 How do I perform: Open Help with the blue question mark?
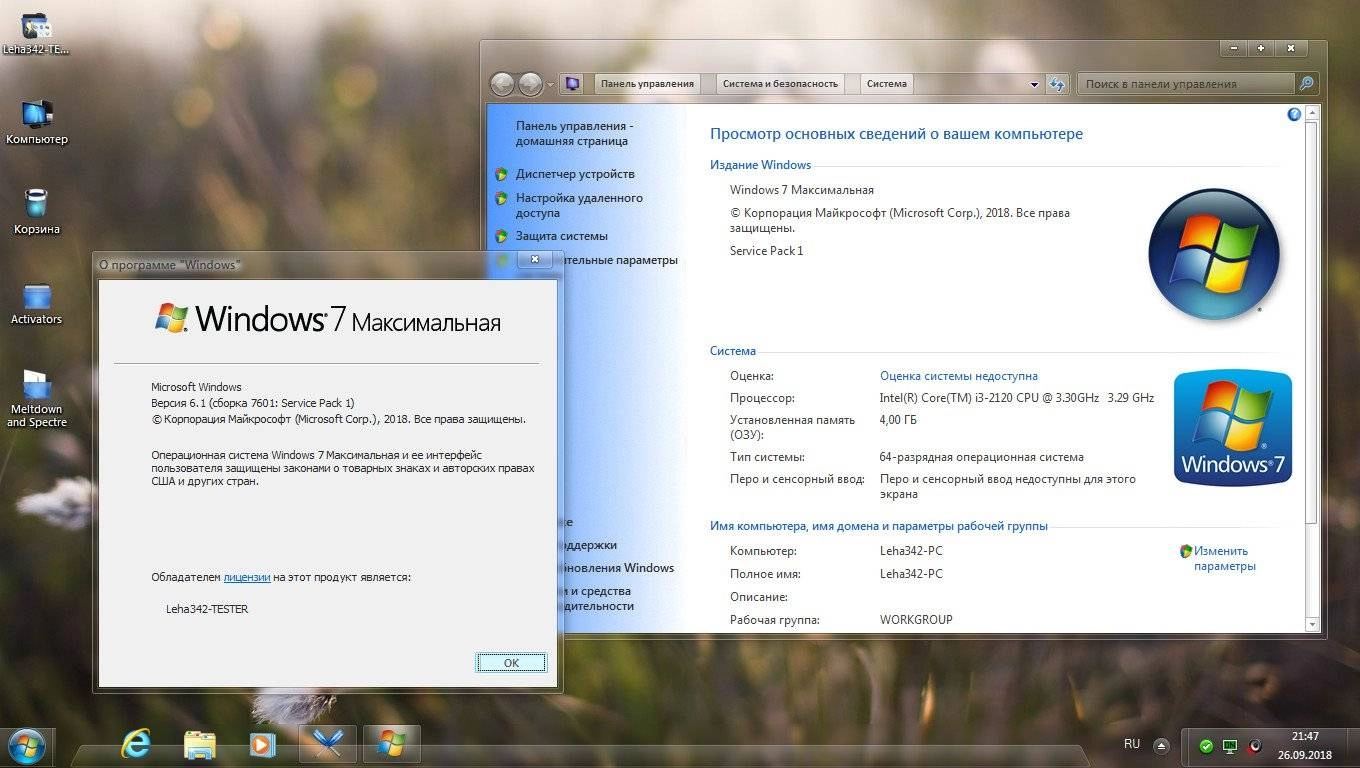point(1294,115)
